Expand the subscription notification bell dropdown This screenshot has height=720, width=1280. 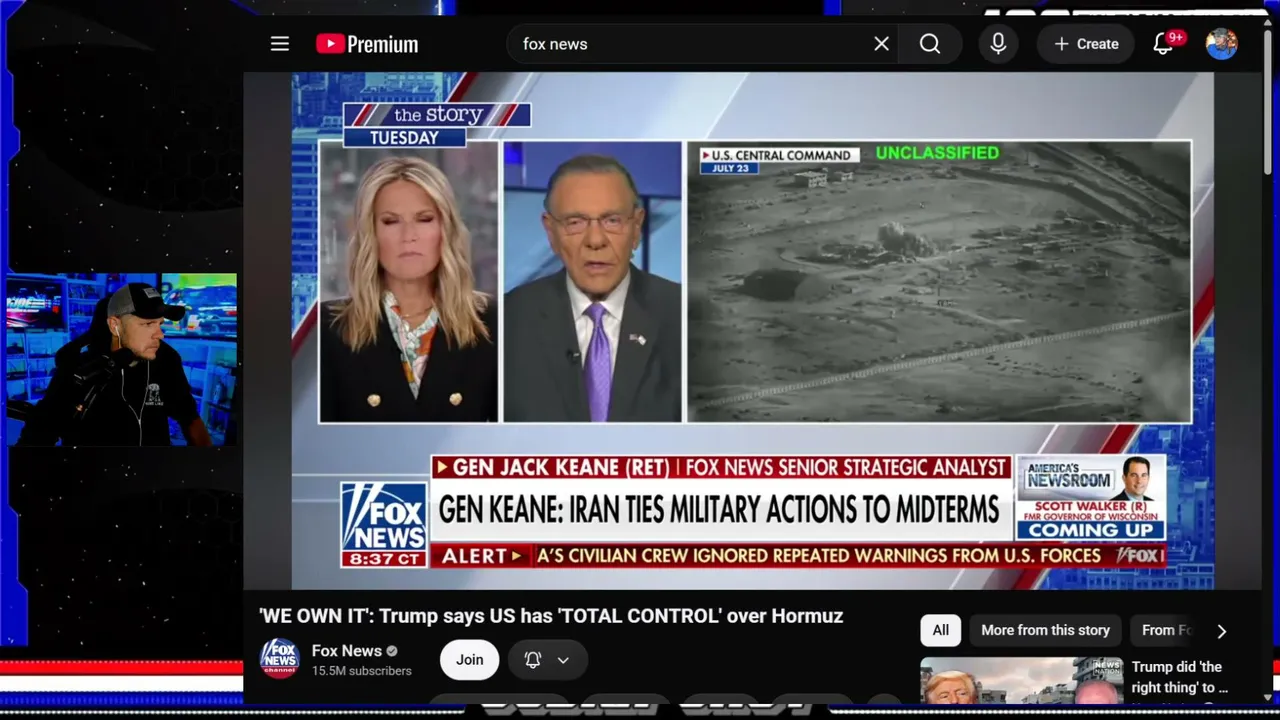point(547,660)
